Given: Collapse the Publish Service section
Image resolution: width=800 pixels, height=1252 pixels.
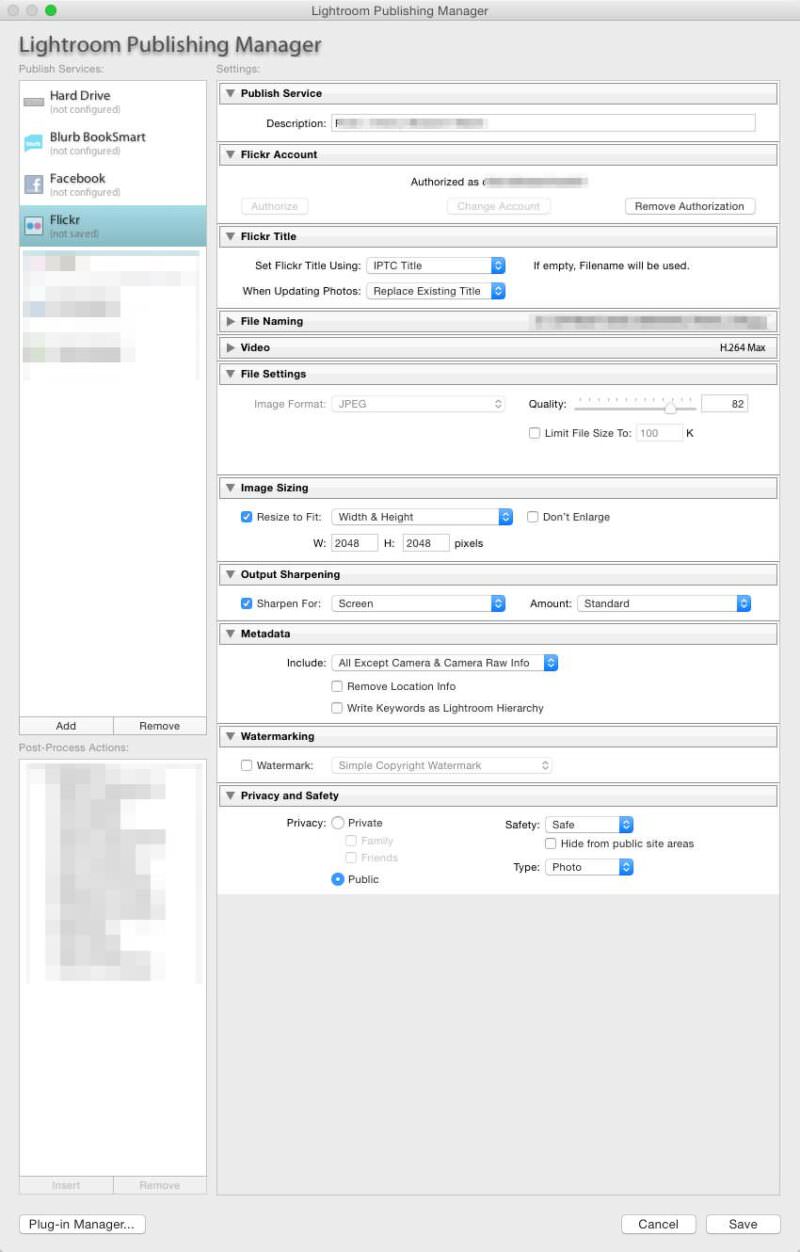Looking at the screenshot, I should click(230, 94).
